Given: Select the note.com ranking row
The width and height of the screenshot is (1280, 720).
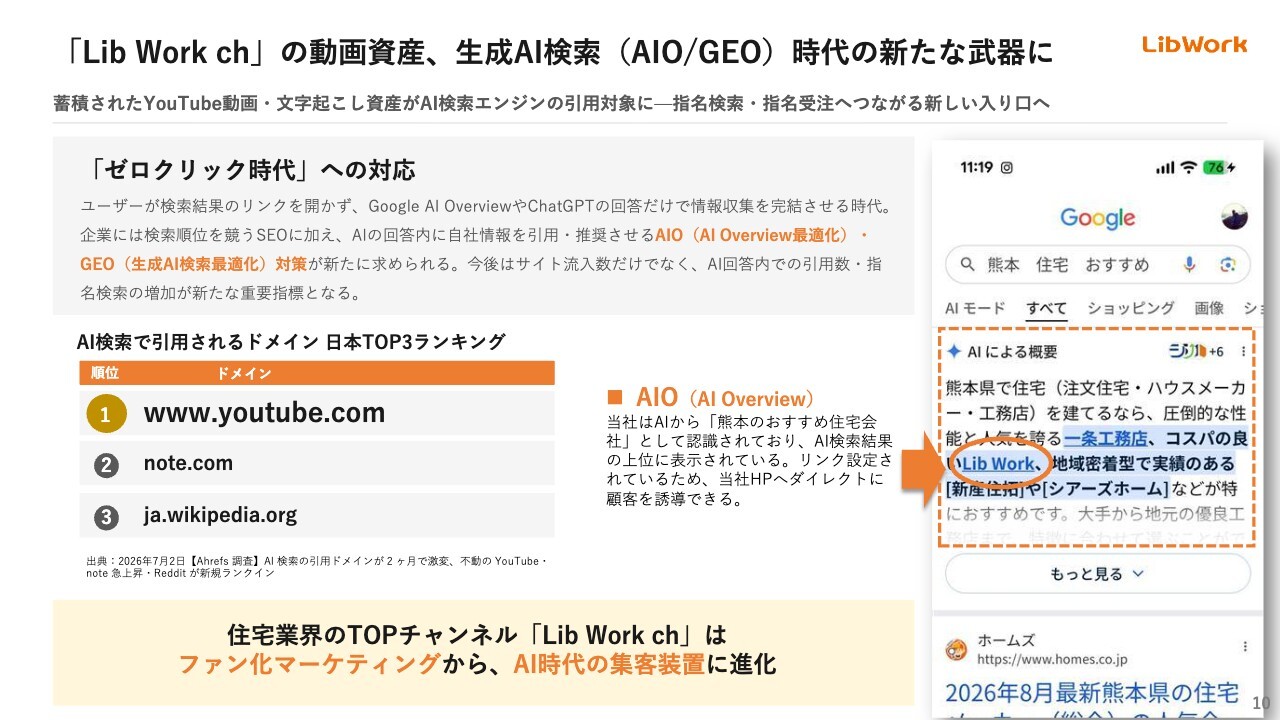Looking at the screenshot, I should (317, 464).
